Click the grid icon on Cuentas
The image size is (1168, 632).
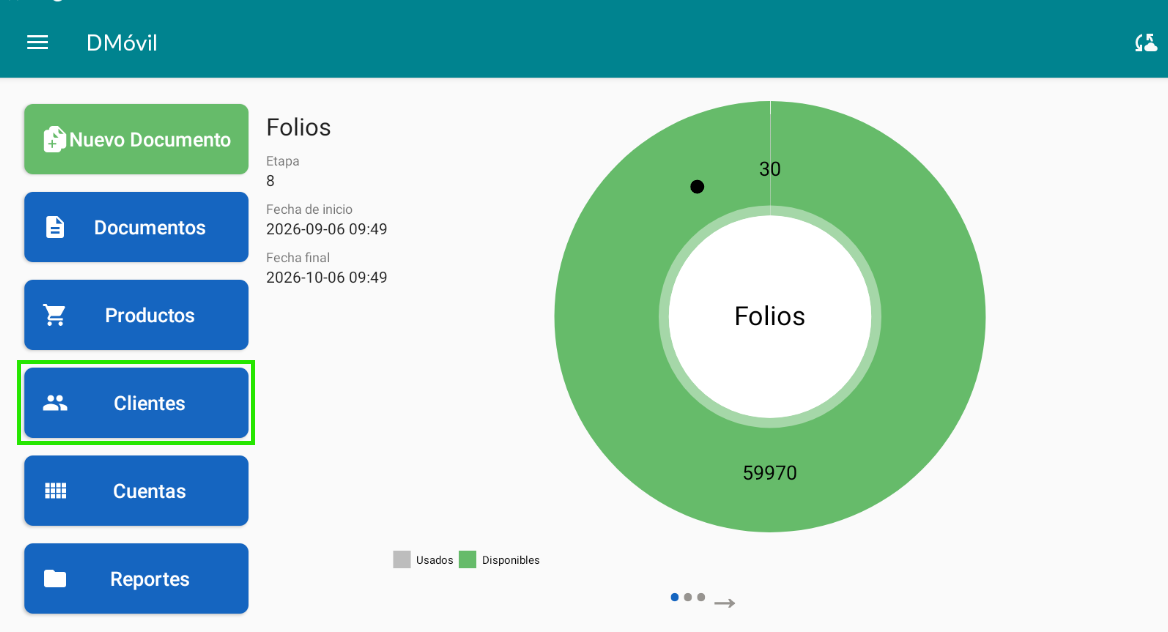coord(55,490)
